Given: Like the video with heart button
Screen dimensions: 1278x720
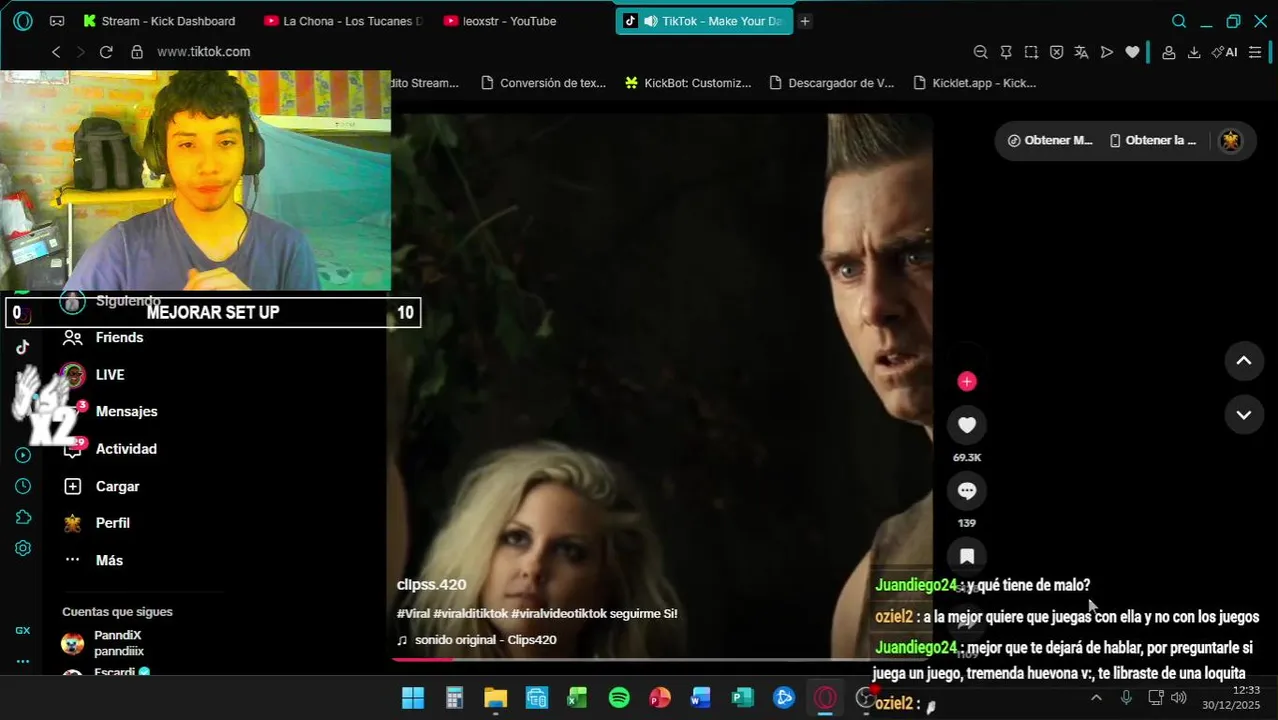Looking at the screenshot, I should pos(967,425).
